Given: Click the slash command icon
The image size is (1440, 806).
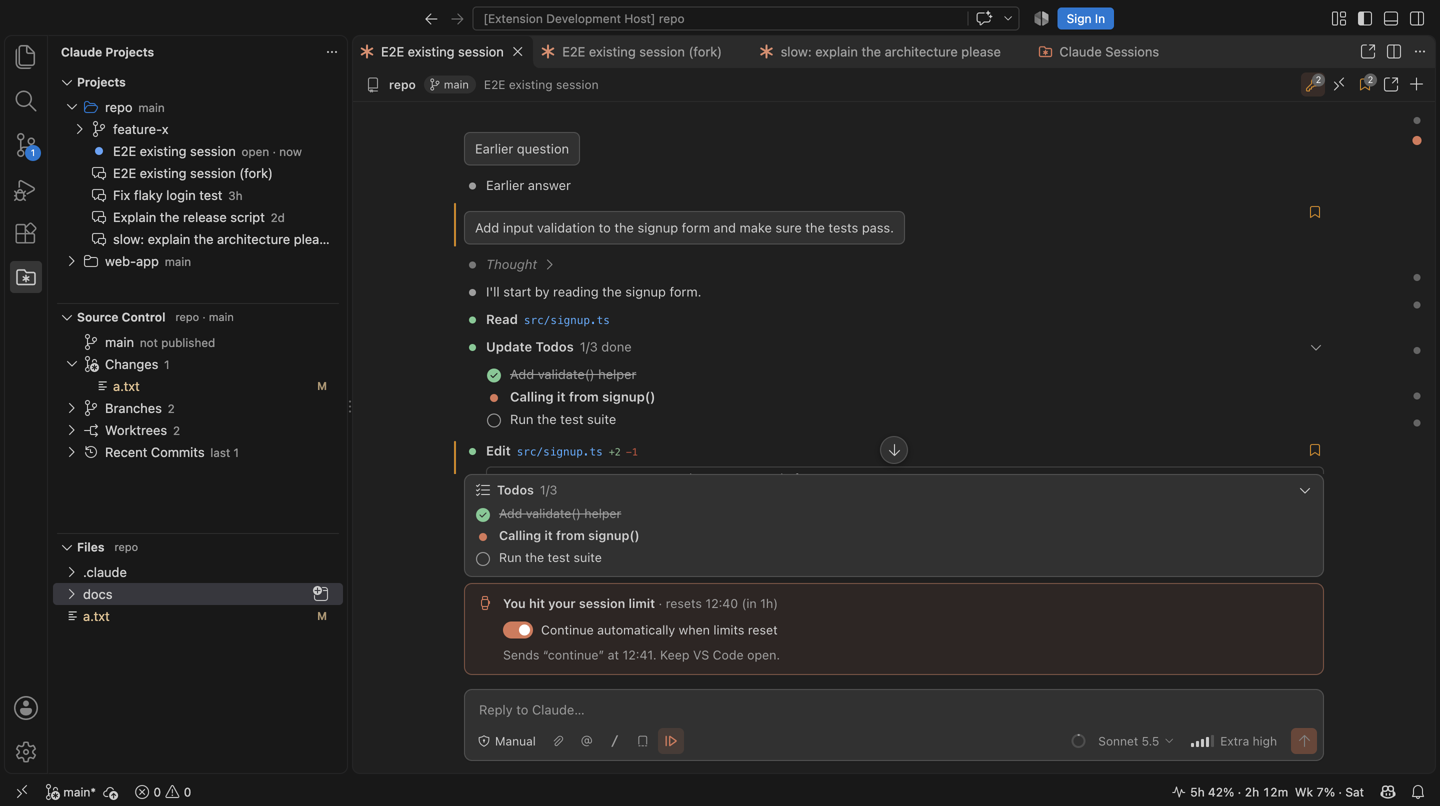Looking at the screenshot, I should (x=615, y=741).
